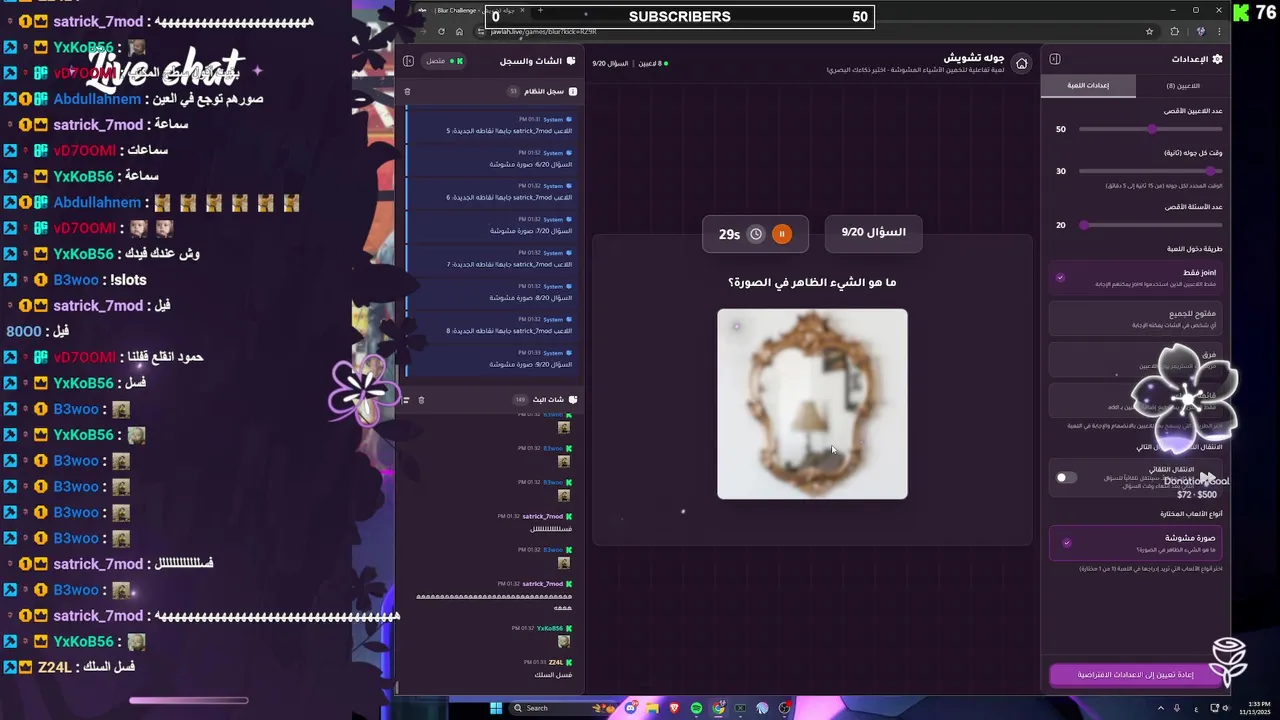Collapse the chat and log panel icon
Viewport: 1280px width, 720px height.
coord(408,61)
